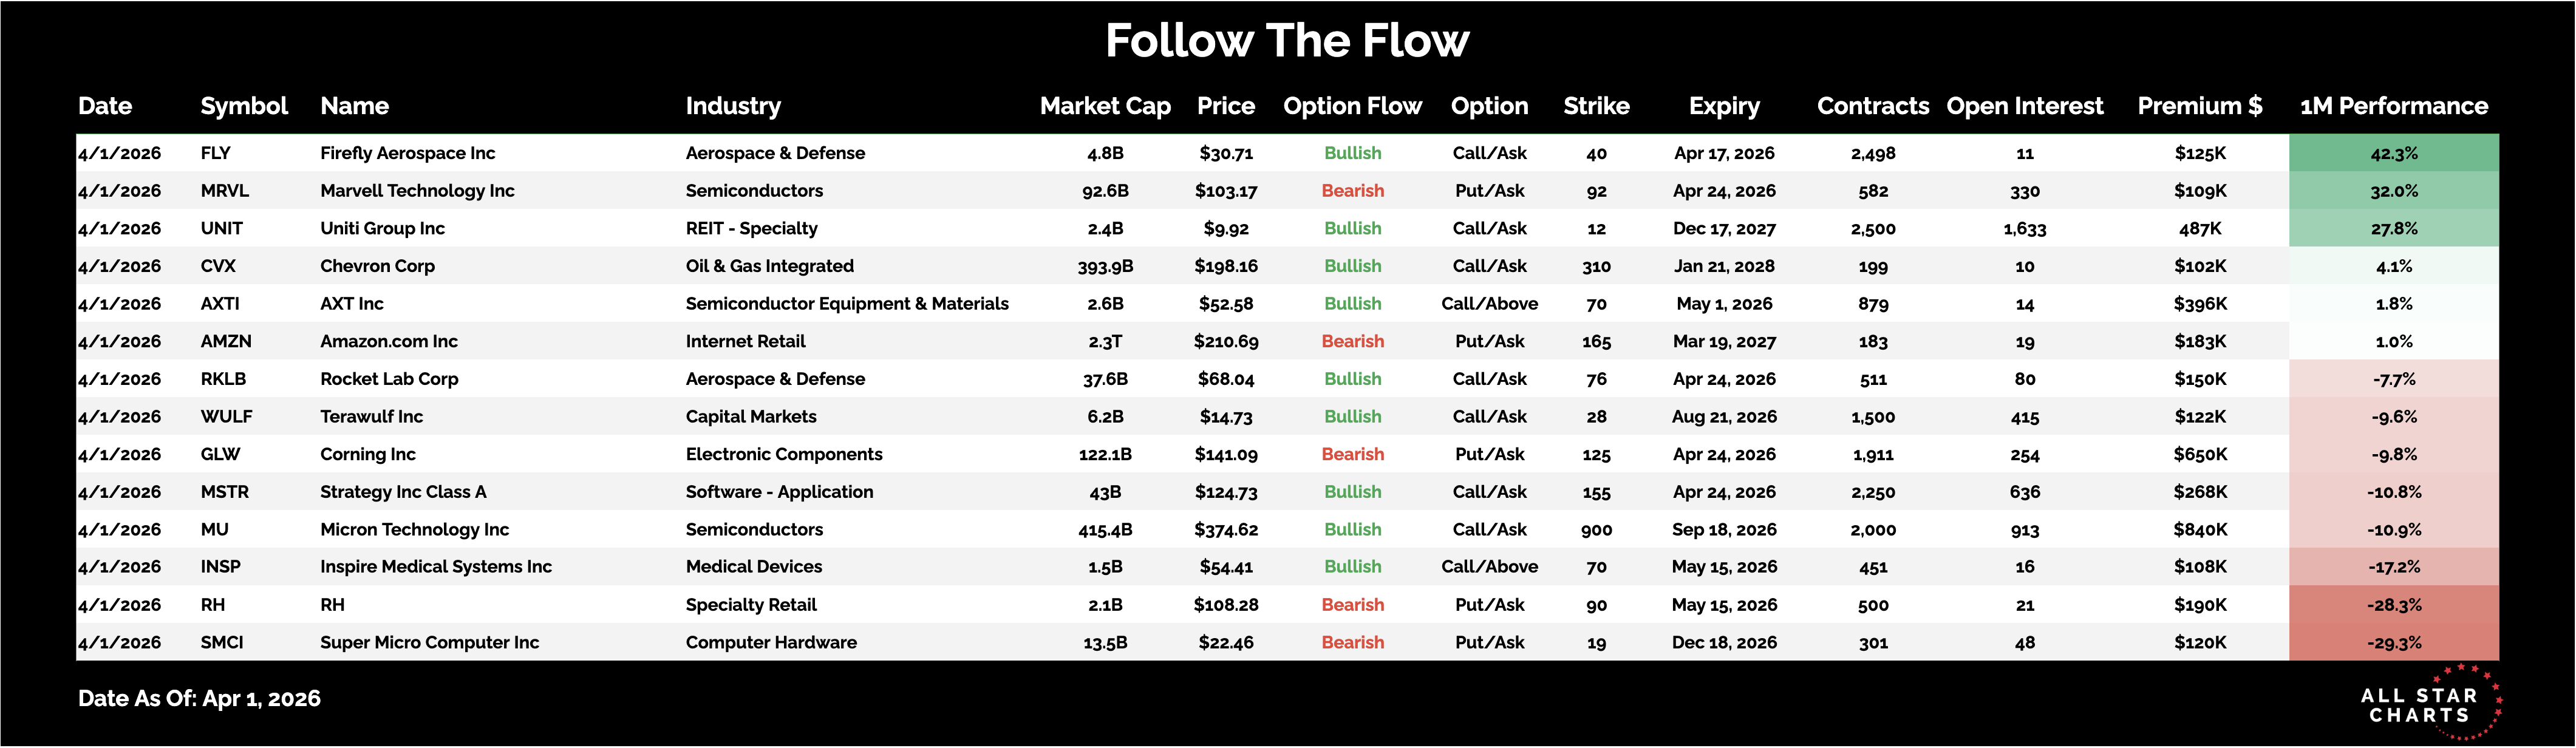Click the Date As Of footer text
Image resolution: width=2576 pixels, height=748 pixels.
click(x=199, y=698)
